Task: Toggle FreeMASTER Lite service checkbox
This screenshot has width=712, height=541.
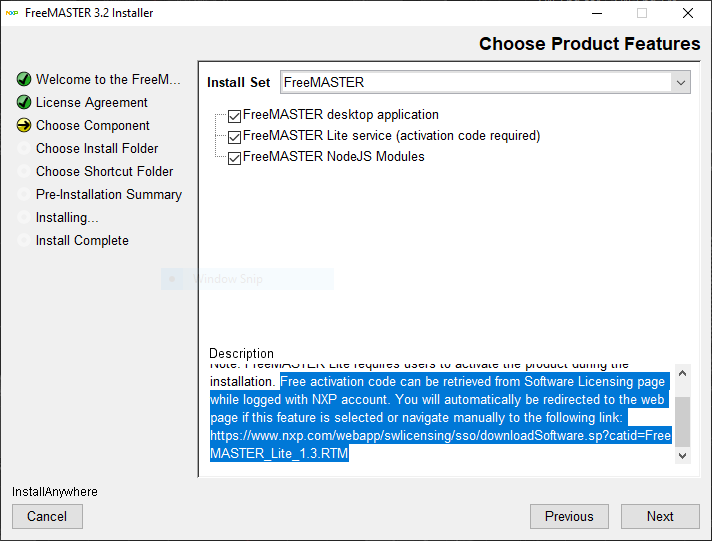Action: click(235, 136)
